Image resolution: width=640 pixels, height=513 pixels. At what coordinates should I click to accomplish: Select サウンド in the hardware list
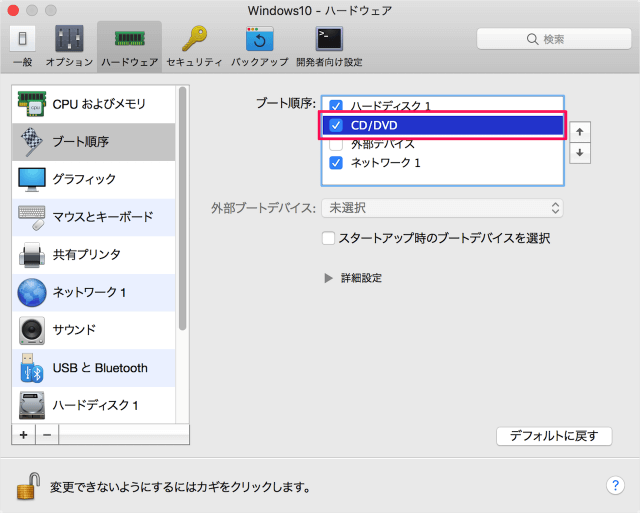(x=94, y=330)
